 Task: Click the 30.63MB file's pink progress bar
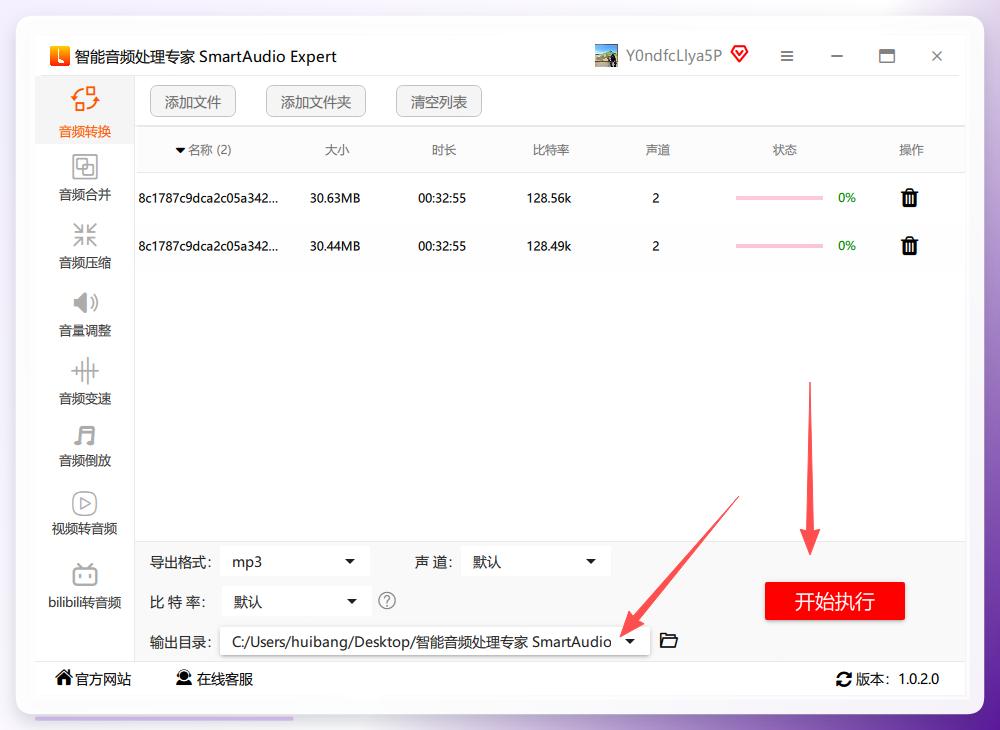click(x=779, y=198)
